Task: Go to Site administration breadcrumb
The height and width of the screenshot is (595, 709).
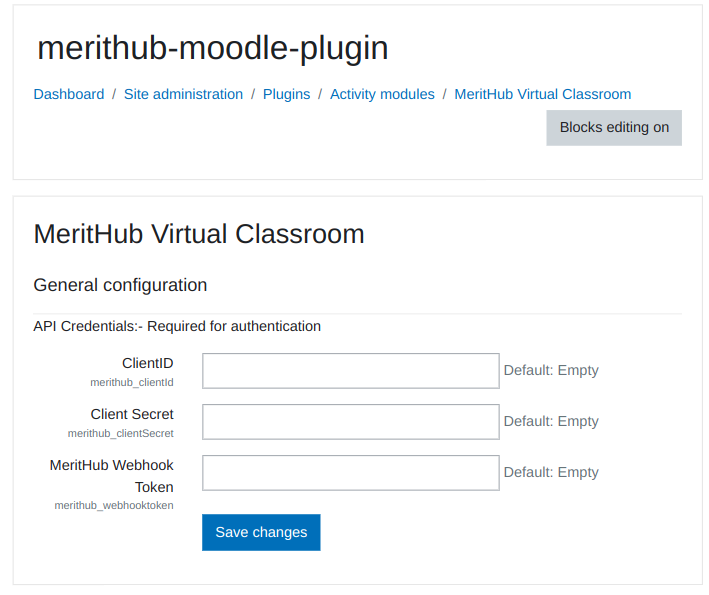Action: pos(183,94)
